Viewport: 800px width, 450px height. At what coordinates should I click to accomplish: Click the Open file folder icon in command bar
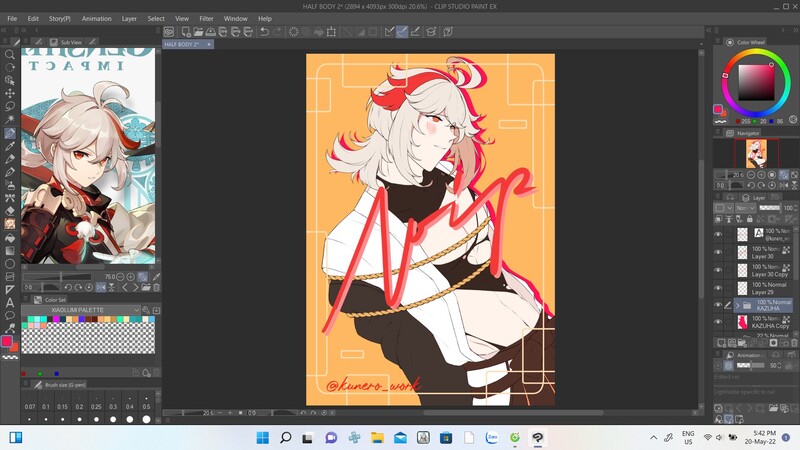(x=198, y=32)
